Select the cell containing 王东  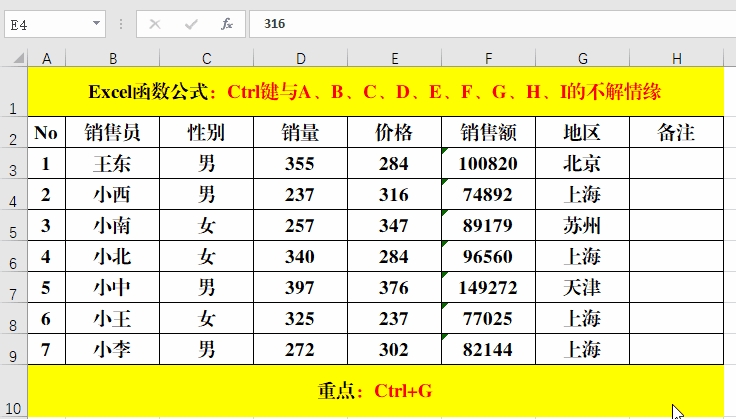[x=113, y=163]
